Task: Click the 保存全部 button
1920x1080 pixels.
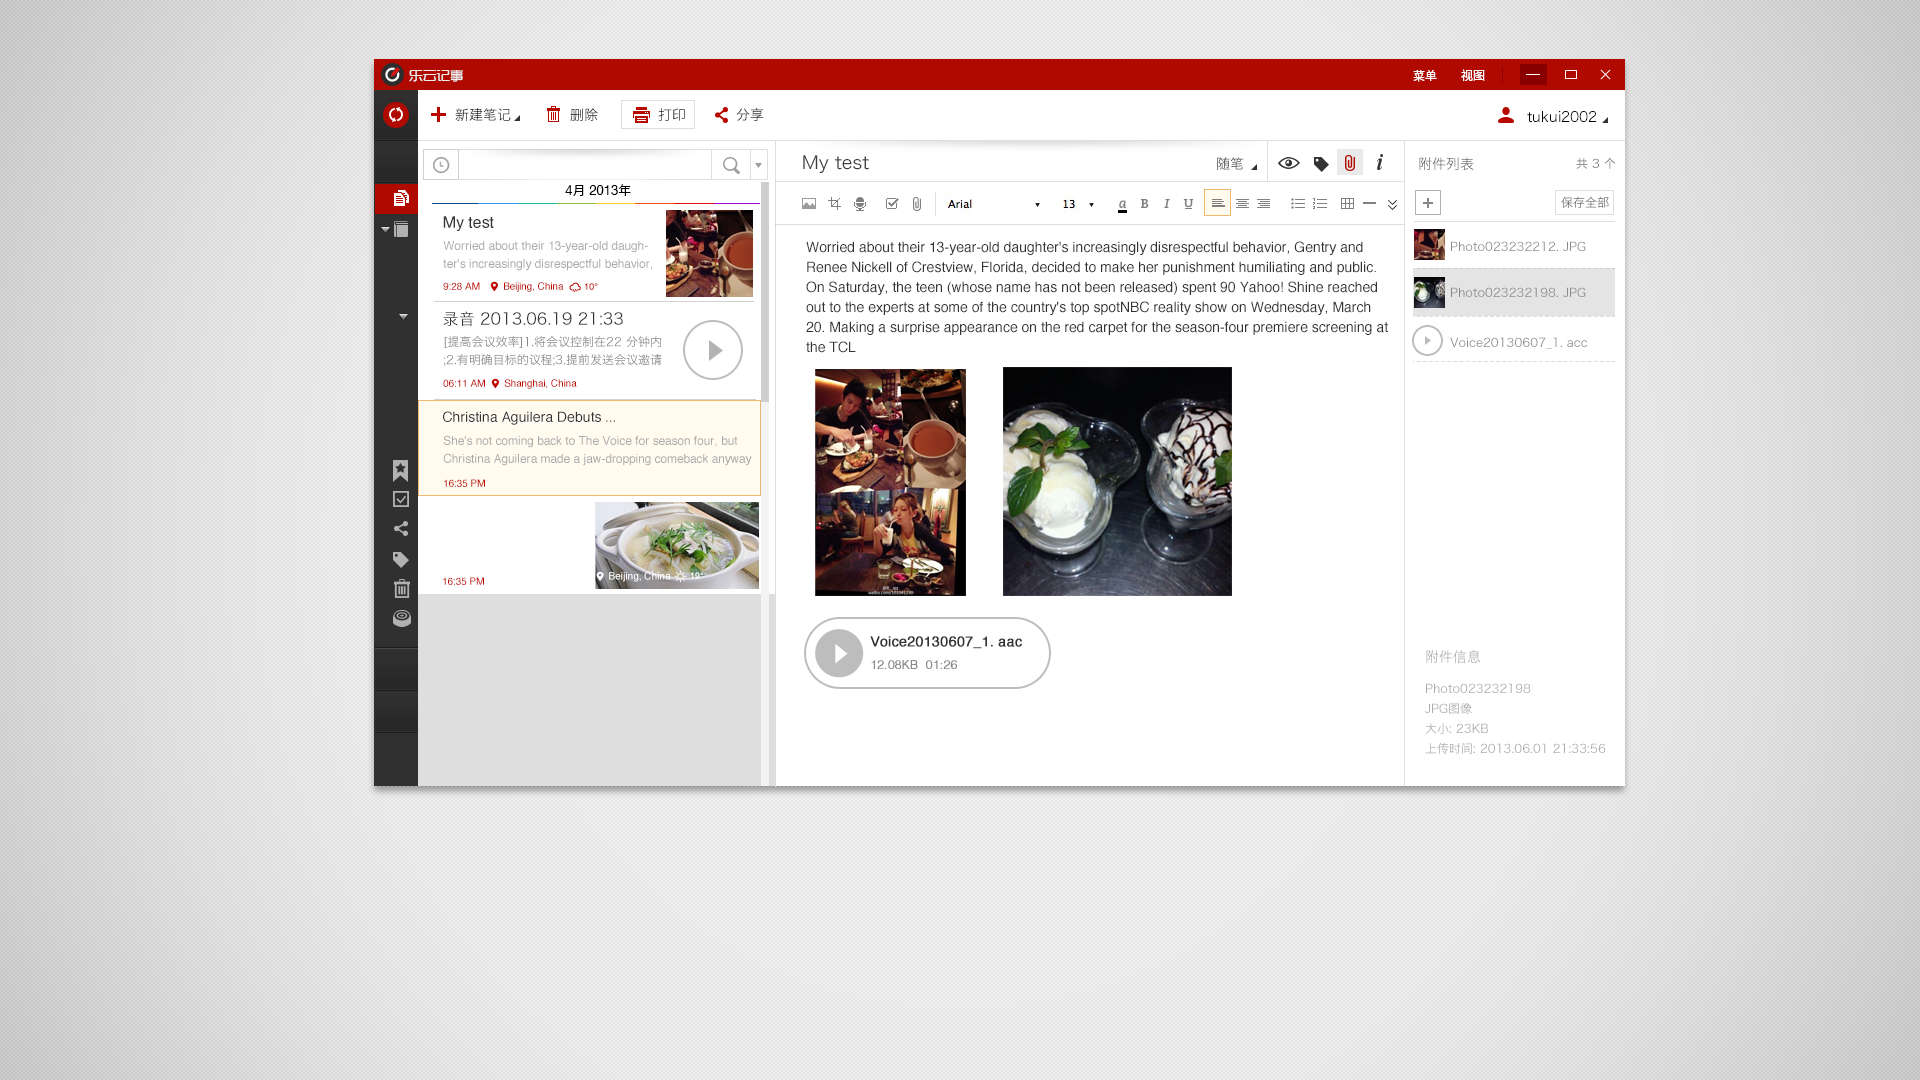Action: [x=1584, y=203]
